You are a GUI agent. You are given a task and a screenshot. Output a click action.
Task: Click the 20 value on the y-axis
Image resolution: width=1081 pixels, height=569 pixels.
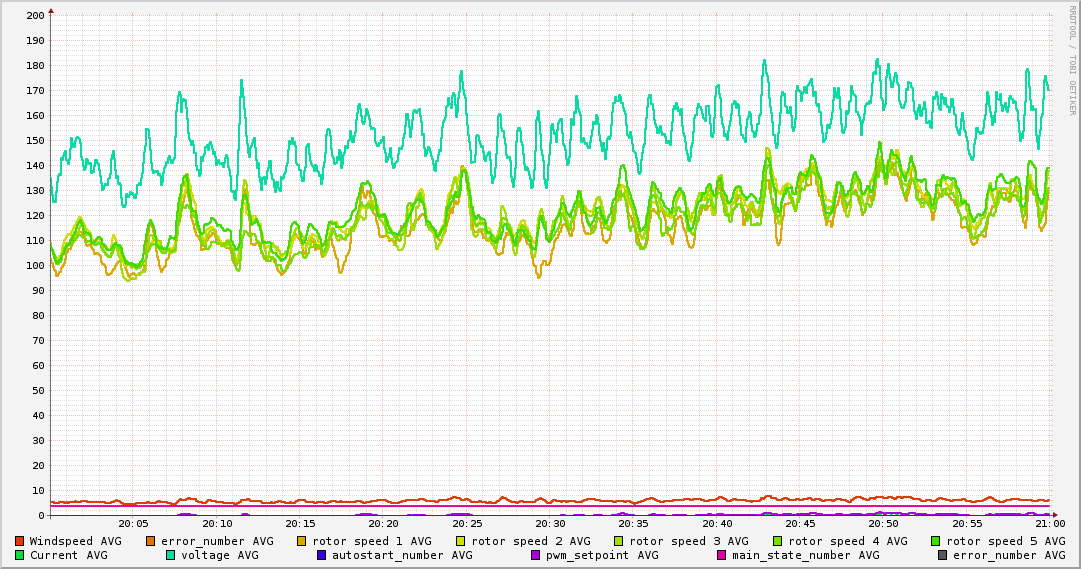[39, 466]
